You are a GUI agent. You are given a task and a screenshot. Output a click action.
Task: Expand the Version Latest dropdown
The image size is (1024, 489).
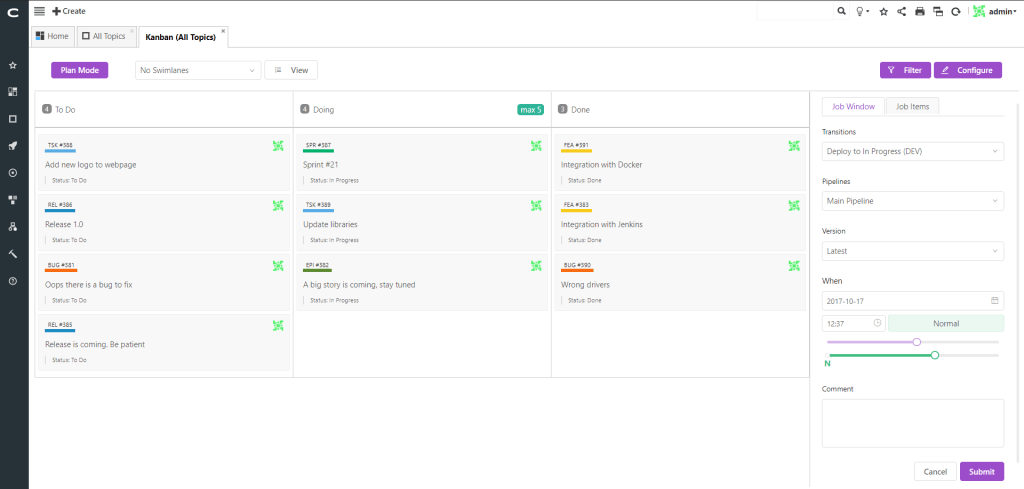tap(913, 251)
